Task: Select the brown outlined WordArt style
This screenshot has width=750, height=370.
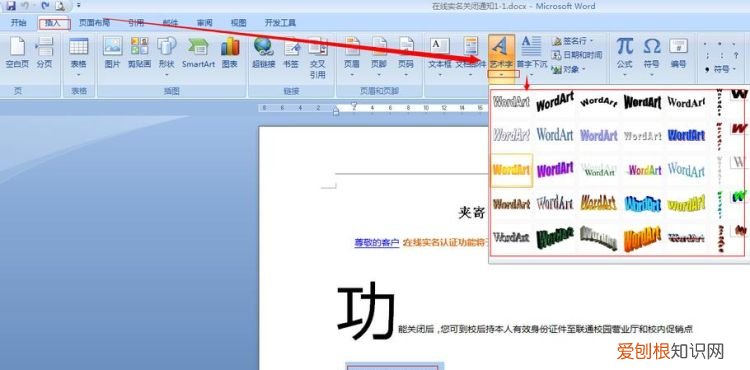Action: [511, 204]
